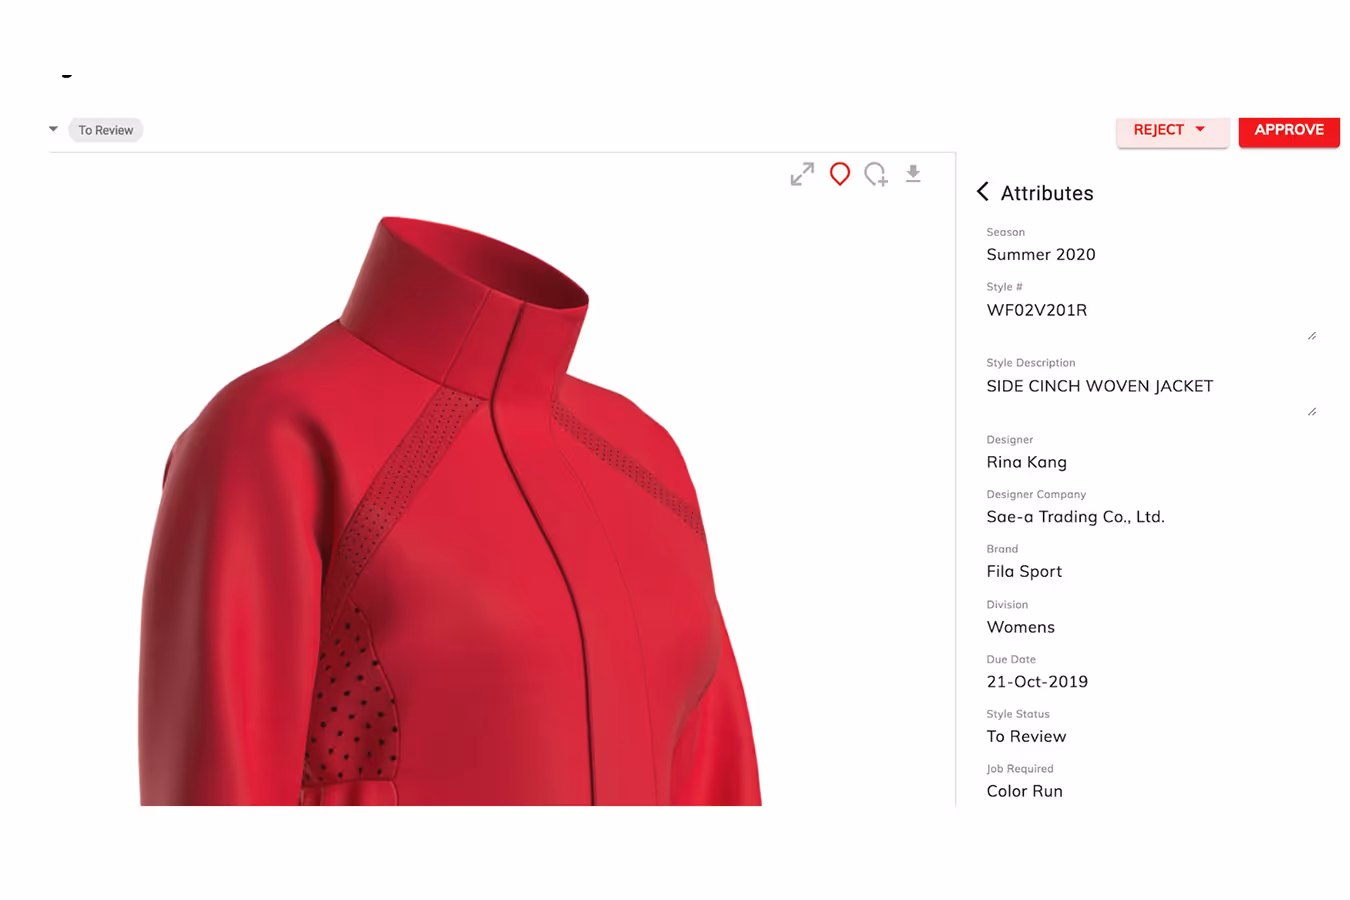This screenshot has width=1350, height=900.
Task: Click Designer name Rina Kang
Action: pyautogui.click(x=1027, y=462)
